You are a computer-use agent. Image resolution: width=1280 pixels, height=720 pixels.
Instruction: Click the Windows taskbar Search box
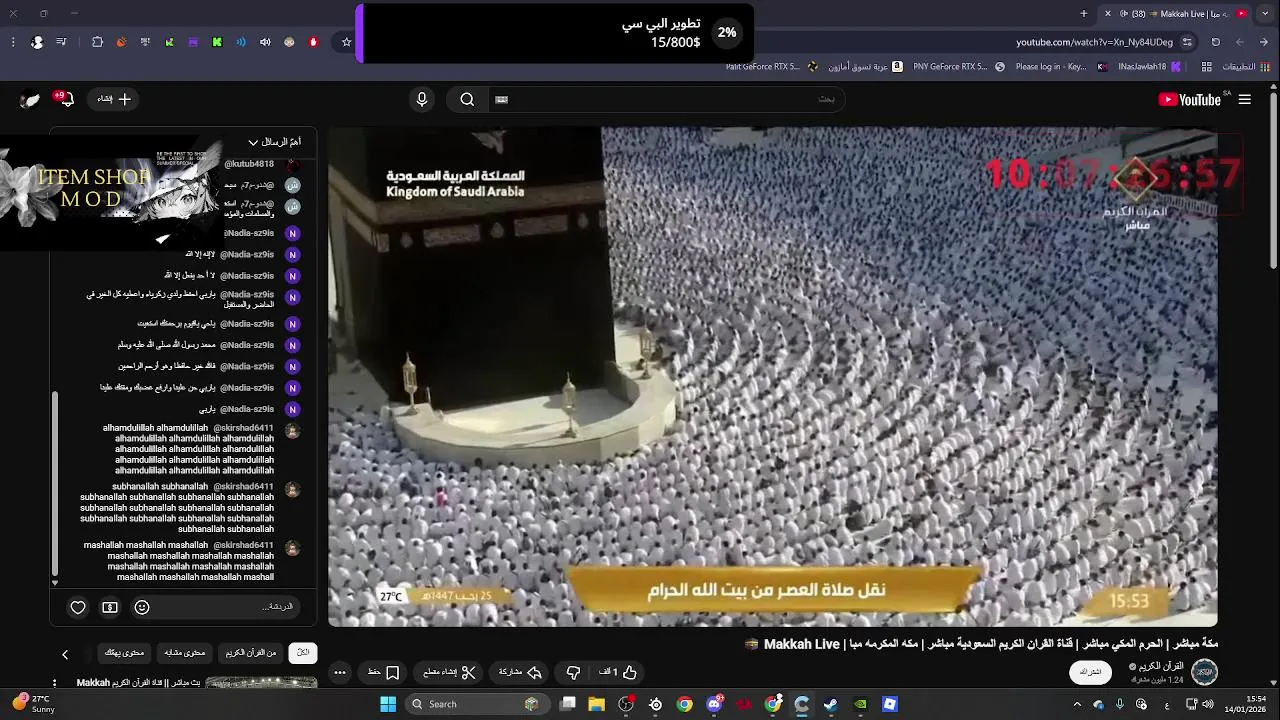click(x=478, y=704)
